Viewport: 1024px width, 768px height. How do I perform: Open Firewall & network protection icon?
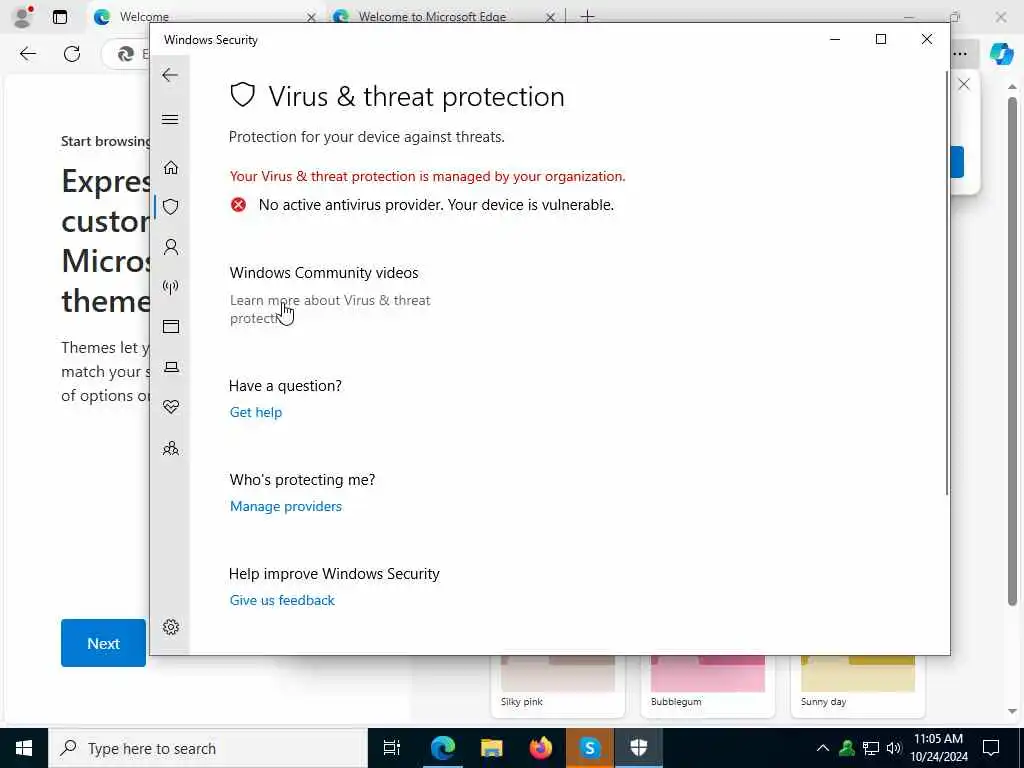pos(170,287)
